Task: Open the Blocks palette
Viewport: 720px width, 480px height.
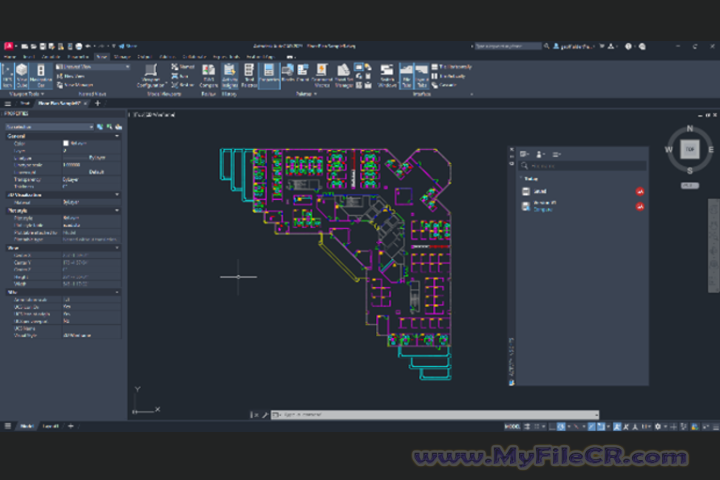Action: (x=288, y=73)
